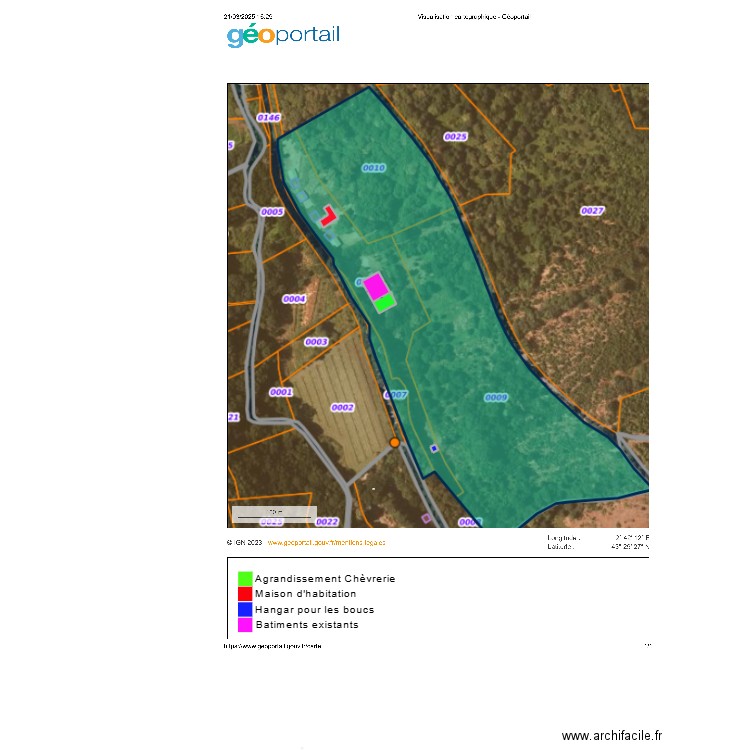Click the Longitude label under the map
Image resolution: width=750 pixels, height=750 pixels.
coord(563,538)
